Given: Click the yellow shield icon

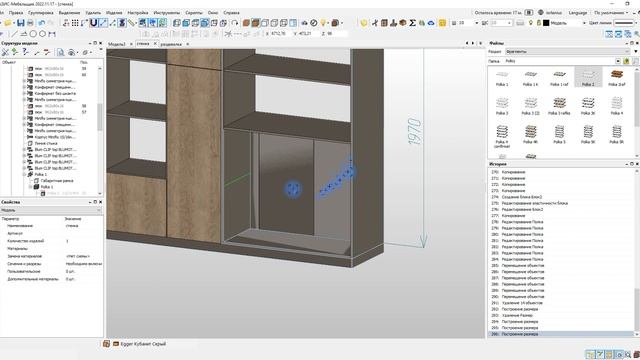Looking at the screenshot, I should (x=363, y=23).
